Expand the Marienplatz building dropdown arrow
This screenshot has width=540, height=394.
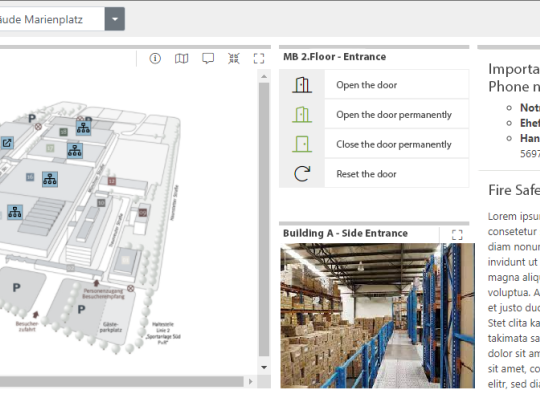click(115, 19)
